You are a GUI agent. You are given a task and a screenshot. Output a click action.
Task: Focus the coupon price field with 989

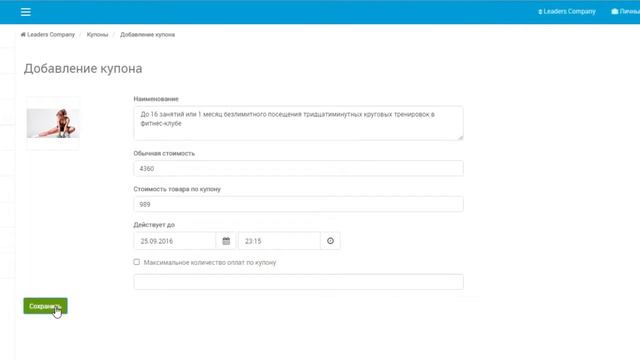point(298,204)
